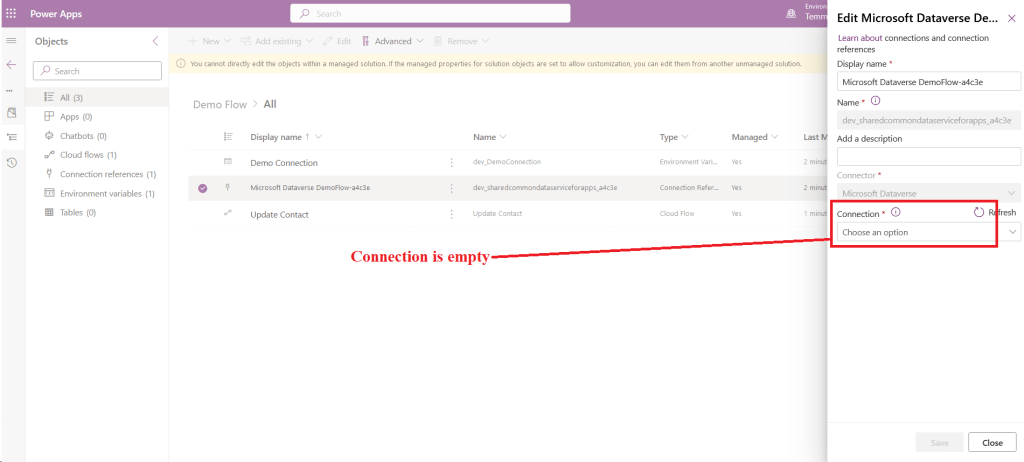Open the New dropdown in toolbar
This screenshot has width=1024, height=462.
coord(210,41)
